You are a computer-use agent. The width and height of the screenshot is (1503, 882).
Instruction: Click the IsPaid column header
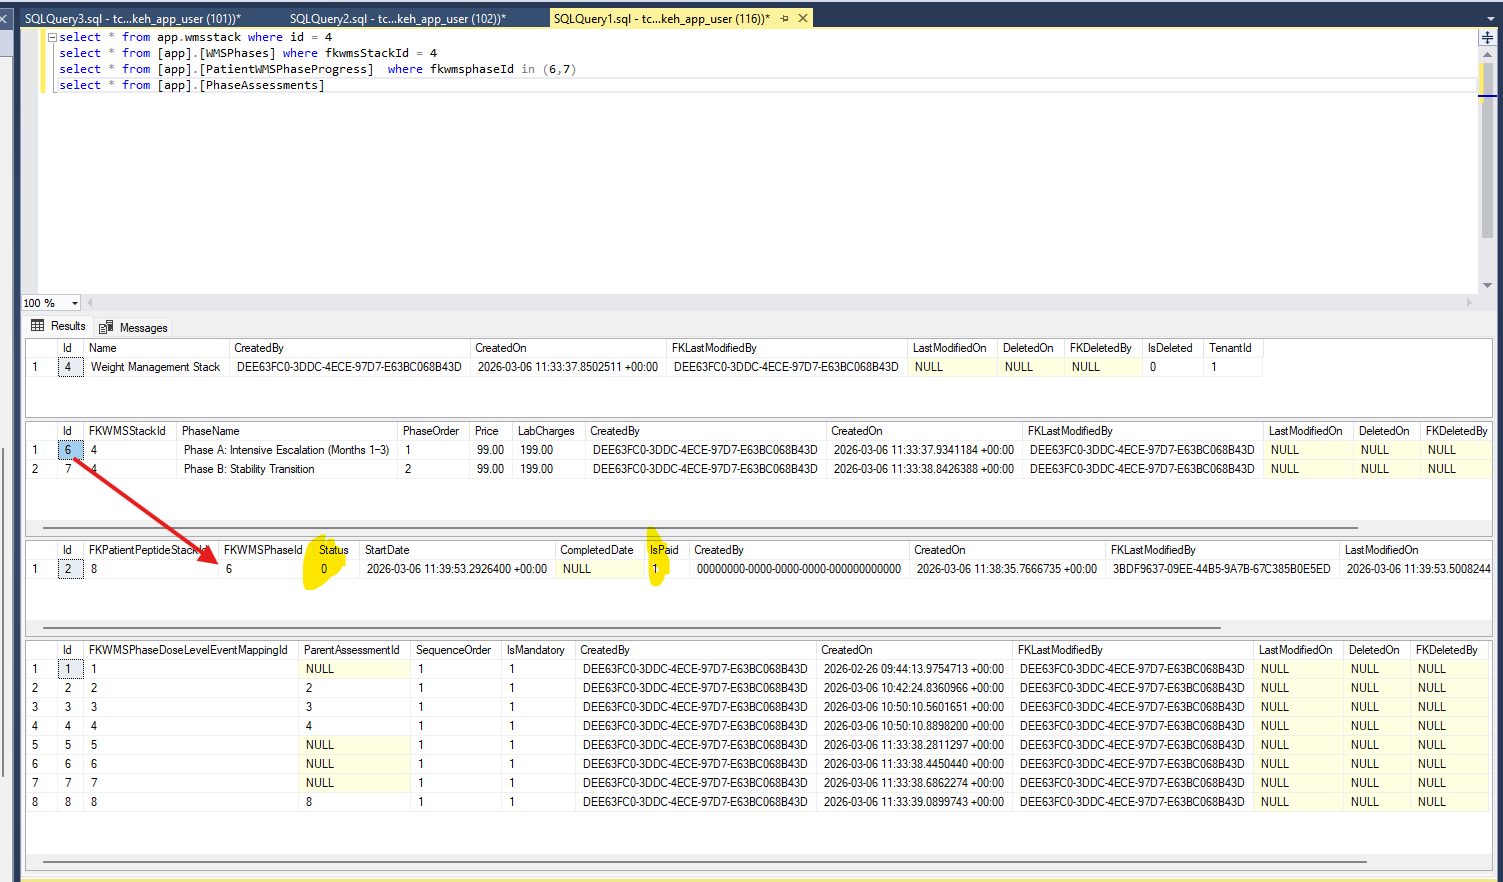664,550
